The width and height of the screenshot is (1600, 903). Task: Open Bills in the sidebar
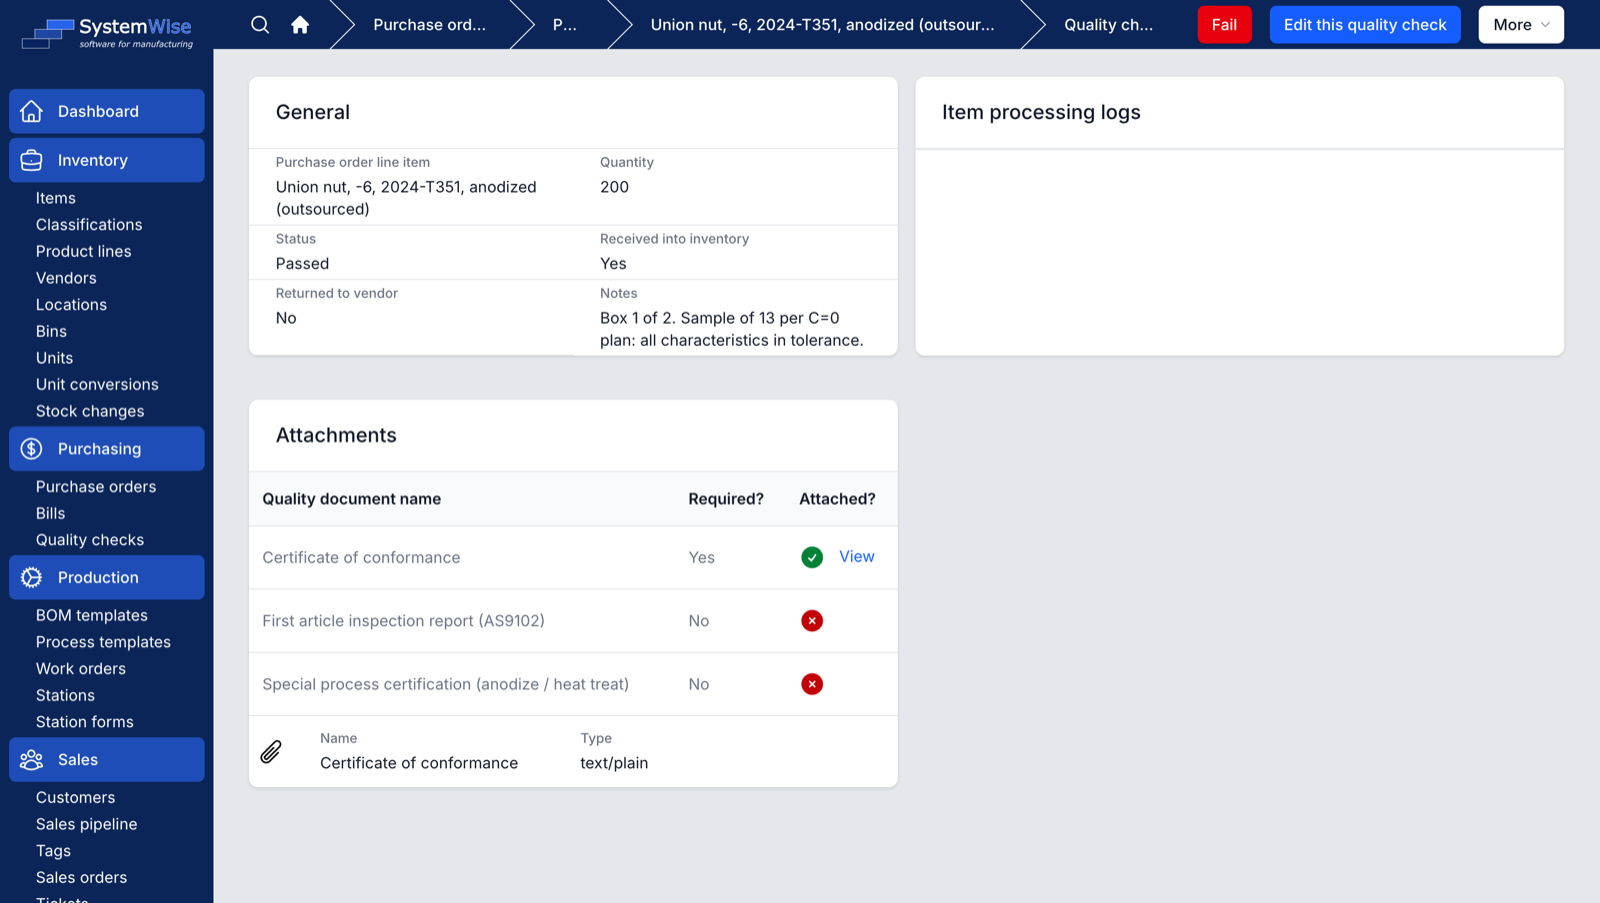coord(50,513)
